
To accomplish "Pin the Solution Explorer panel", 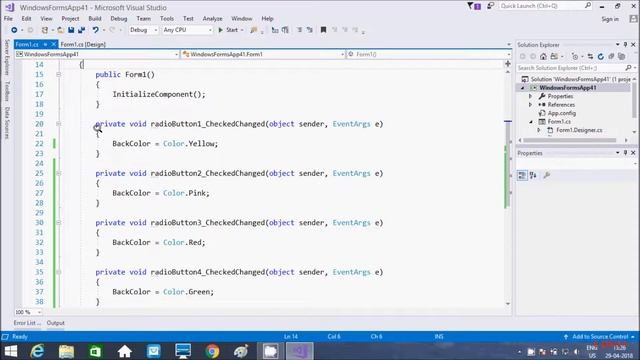I will click(x=625, y=44).
